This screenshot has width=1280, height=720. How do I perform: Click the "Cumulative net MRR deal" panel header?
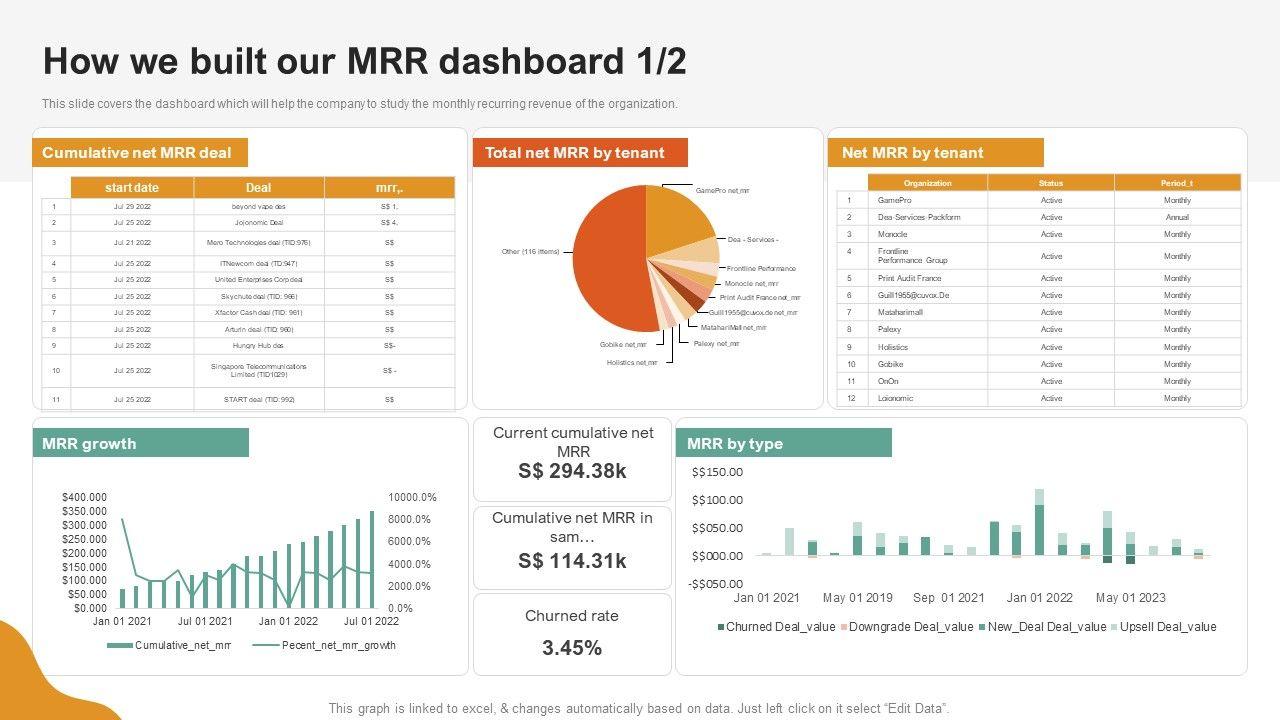pyautogui.click(x=140, y=153)
